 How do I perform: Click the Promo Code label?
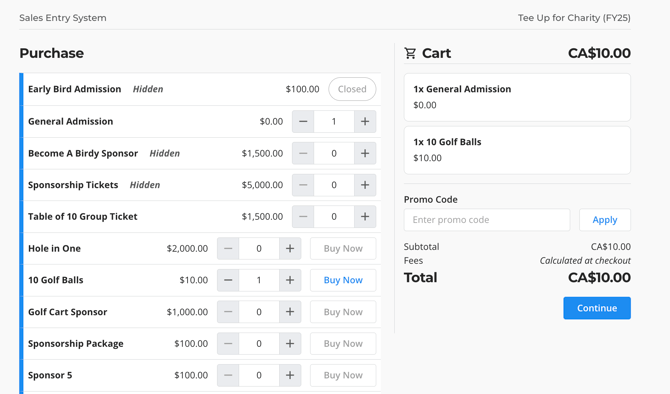click(431, 200)
